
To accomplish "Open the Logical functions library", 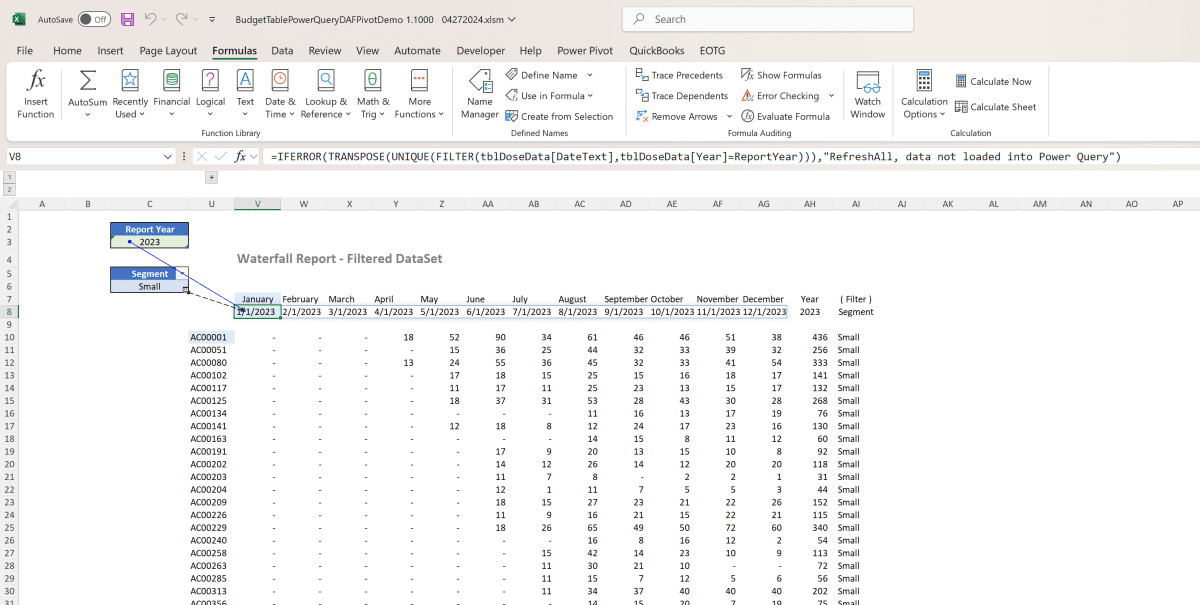I will (210, 95).
